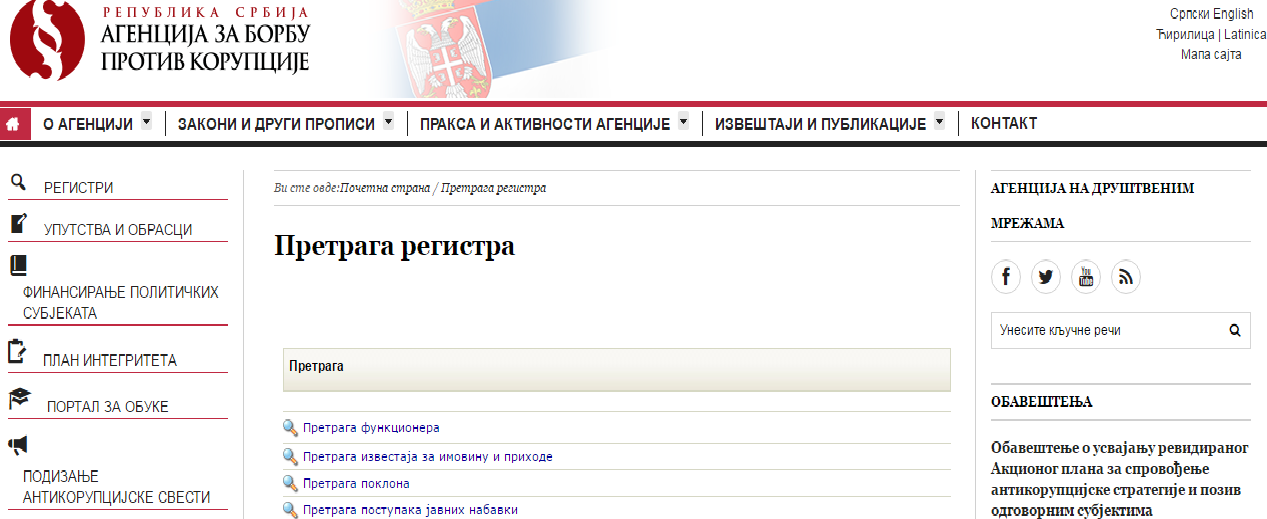
Task: Switch language to English
Action: 1233,14
